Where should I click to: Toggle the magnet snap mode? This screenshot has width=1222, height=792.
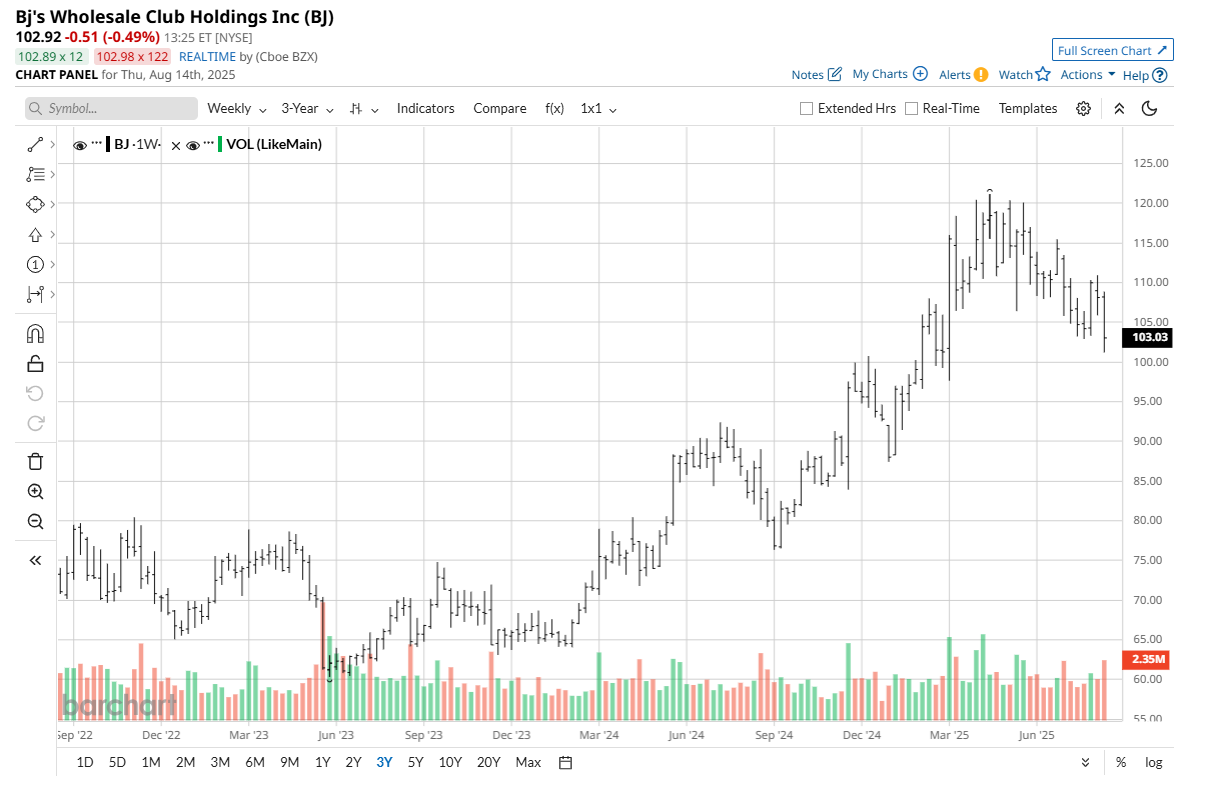pyautogui.click(x=35, y=334)
